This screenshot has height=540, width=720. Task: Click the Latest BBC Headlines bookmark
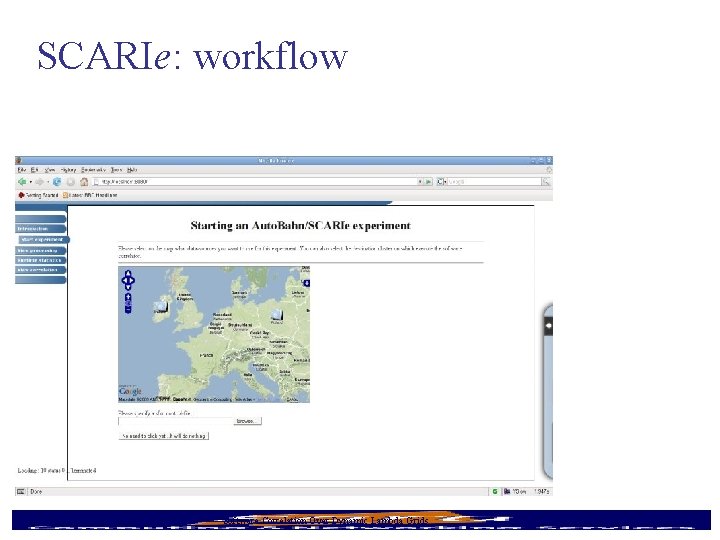coord(90,195)
